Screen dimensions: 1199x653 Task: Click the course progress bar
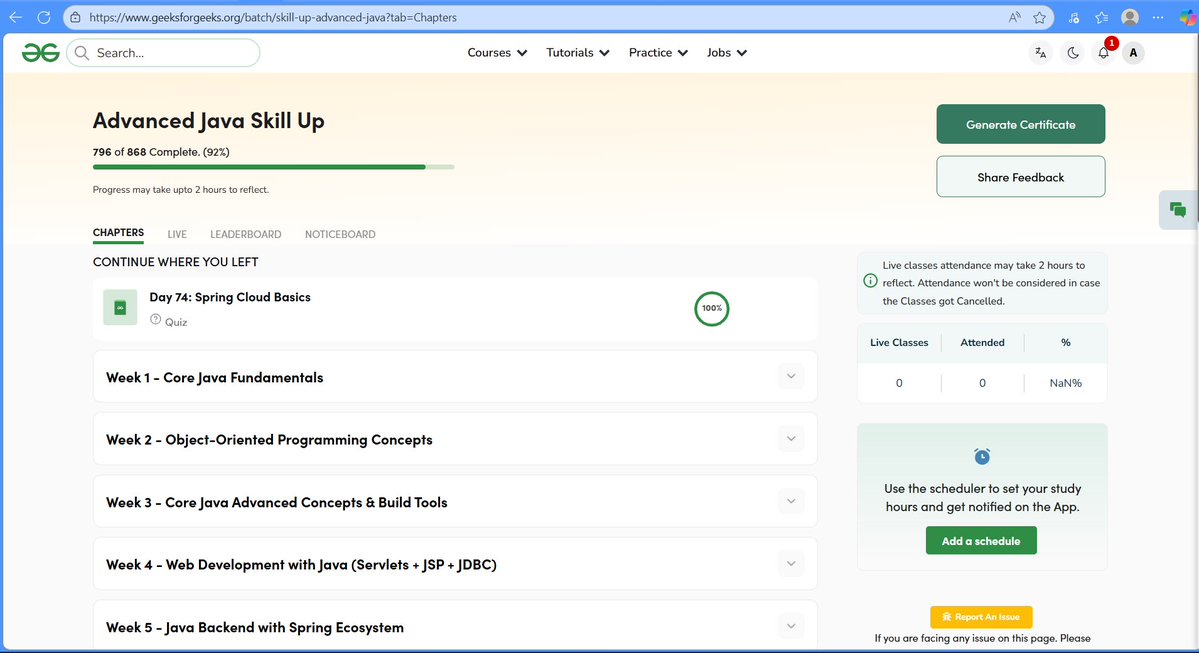click(x=273, y=167)
